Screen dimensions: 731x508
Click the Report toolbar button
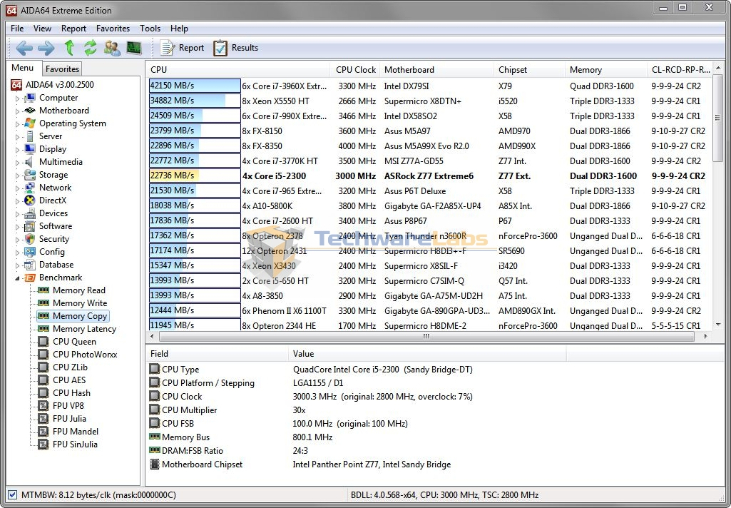tap(182, 48)
